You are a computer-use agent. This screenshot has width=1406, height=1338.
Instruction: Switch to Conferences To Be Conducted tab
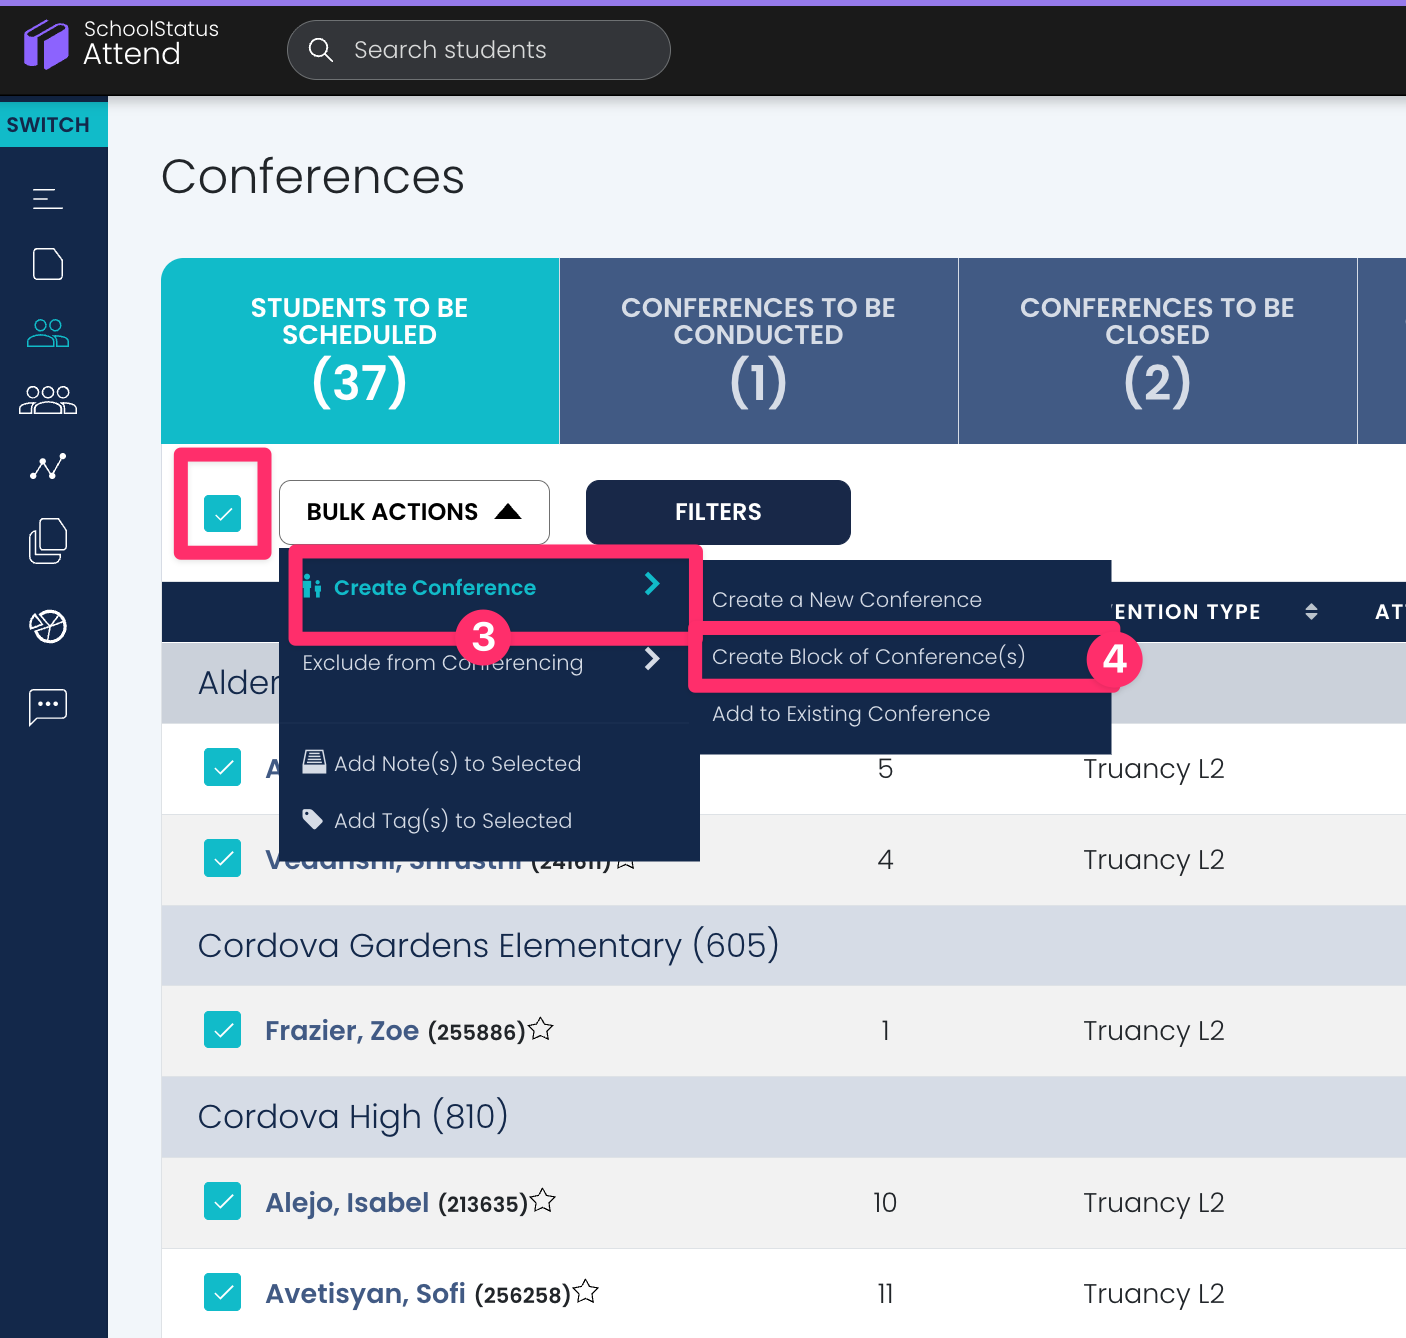point(758,351)
